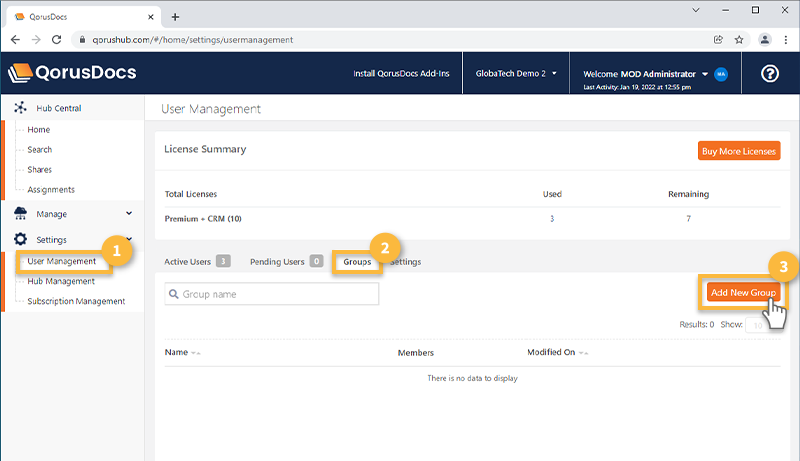
Task: Click the Group name search field
Action: 272,294
